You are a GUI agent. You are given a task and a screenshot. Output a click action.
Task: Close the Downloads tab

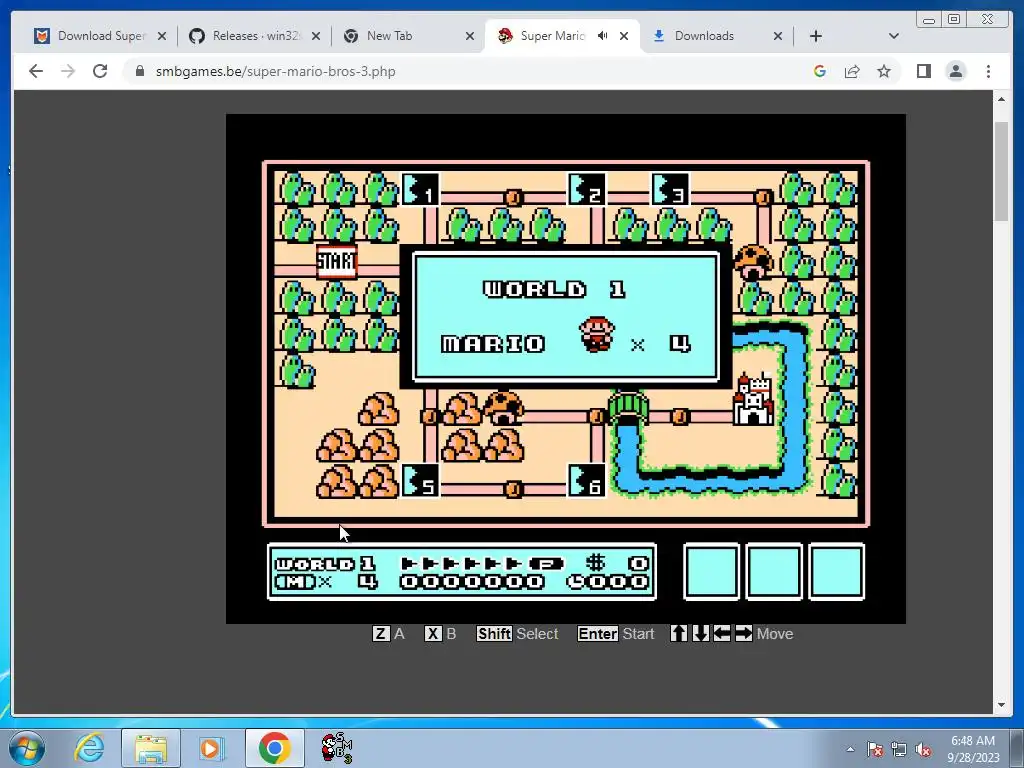click(x=778, y=37)
